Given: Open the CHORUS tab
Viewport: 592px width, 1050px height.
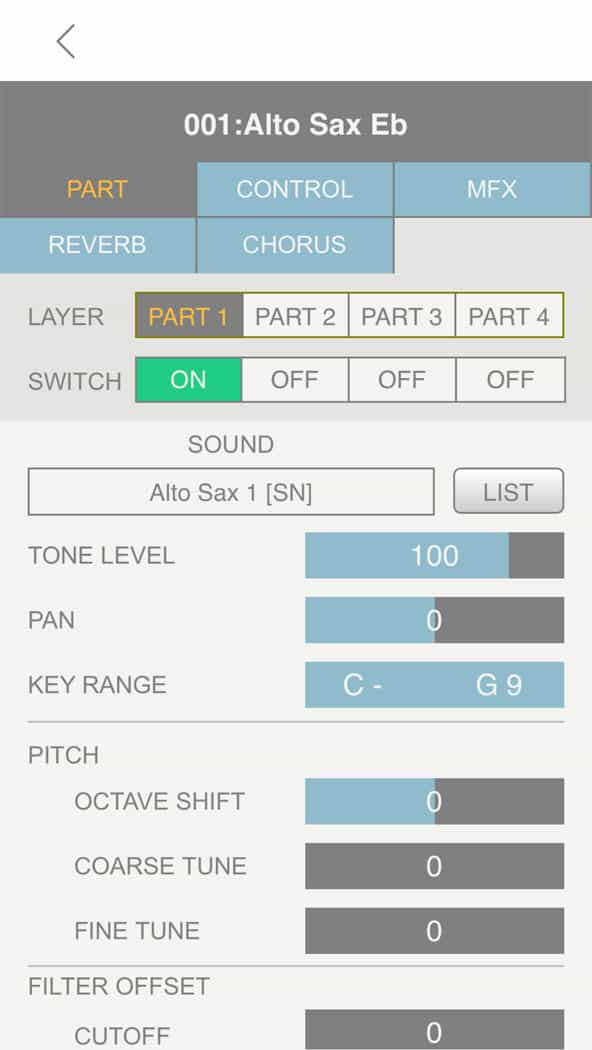Looking at the screenshot, I should (x=295, y=245).
